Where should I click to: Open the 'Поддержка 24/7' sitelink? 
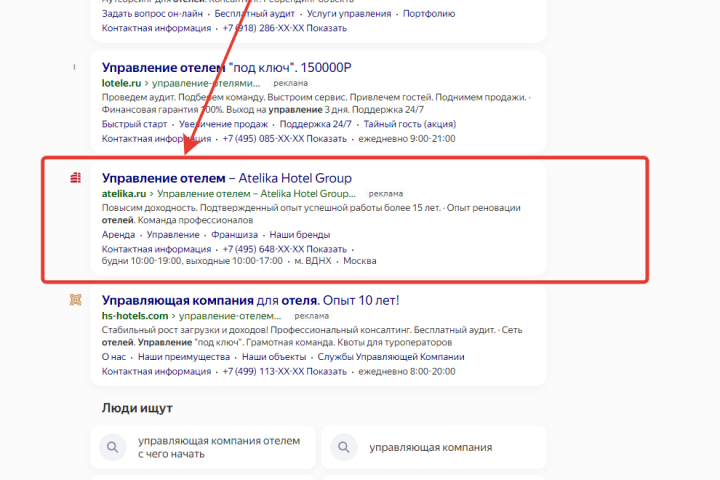pyautogui.click(x=315, y=124)
